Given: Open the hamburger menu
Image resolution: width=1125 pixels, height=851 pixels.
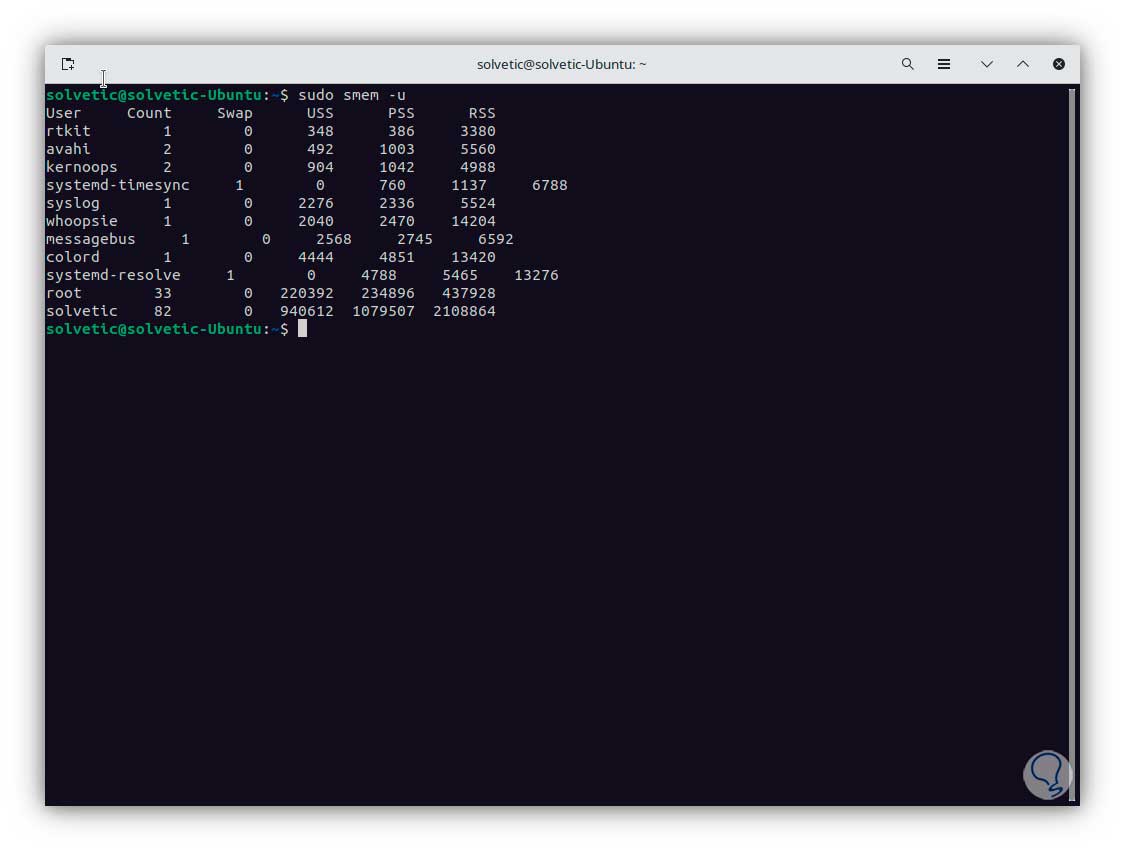Looking at the screenshot, I should [x=943, y=64].
